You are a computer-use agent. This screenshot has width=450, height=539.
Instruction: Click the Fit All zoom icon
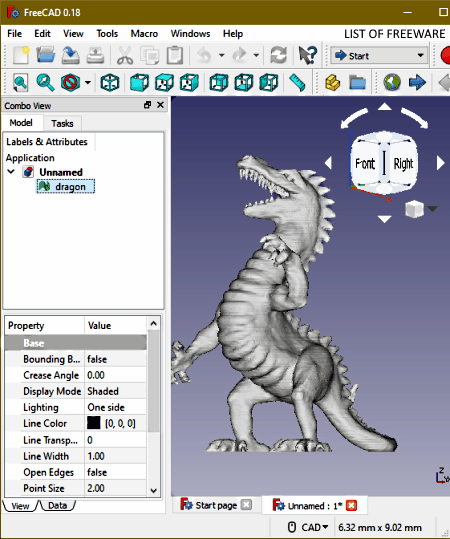(20, 83)
